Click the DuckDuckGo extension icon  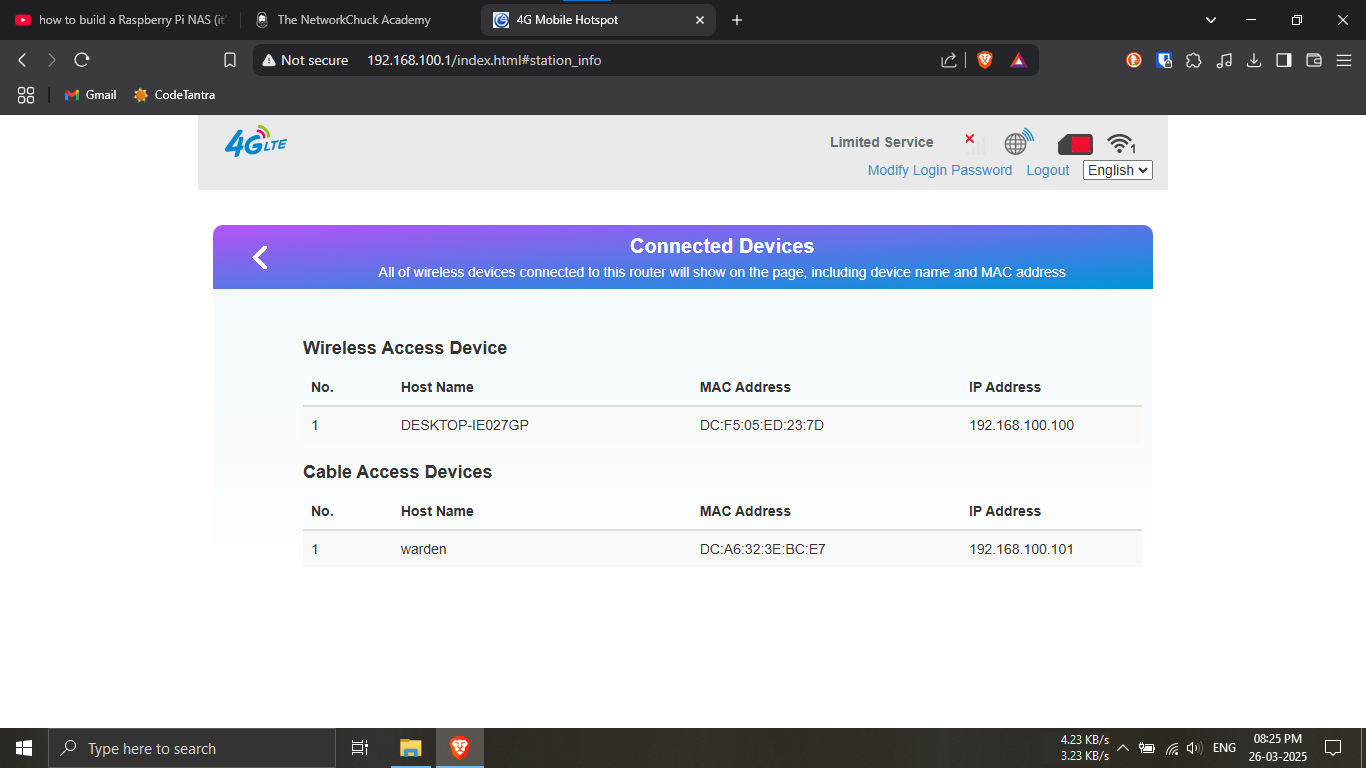pos(1134,60)
